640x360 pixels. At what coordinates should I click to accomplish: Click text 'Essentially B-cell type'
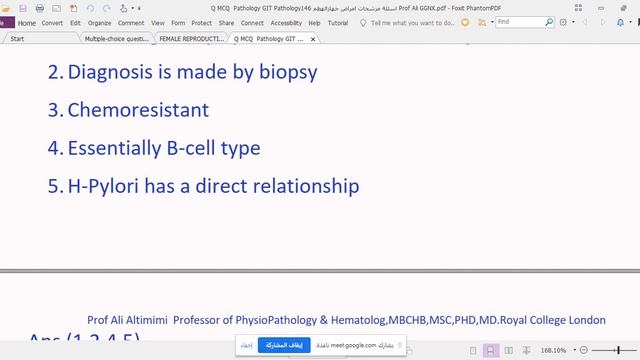164,148
